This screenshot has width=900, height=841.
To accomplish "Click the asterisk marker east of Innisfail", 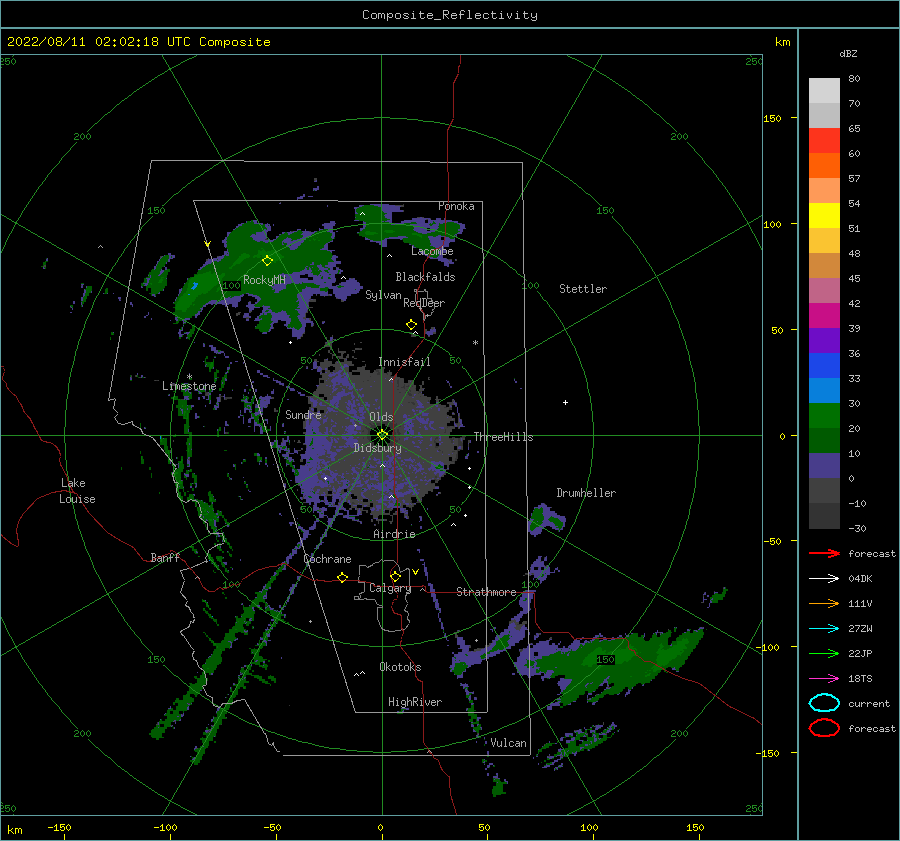I will tap(475, 343).
